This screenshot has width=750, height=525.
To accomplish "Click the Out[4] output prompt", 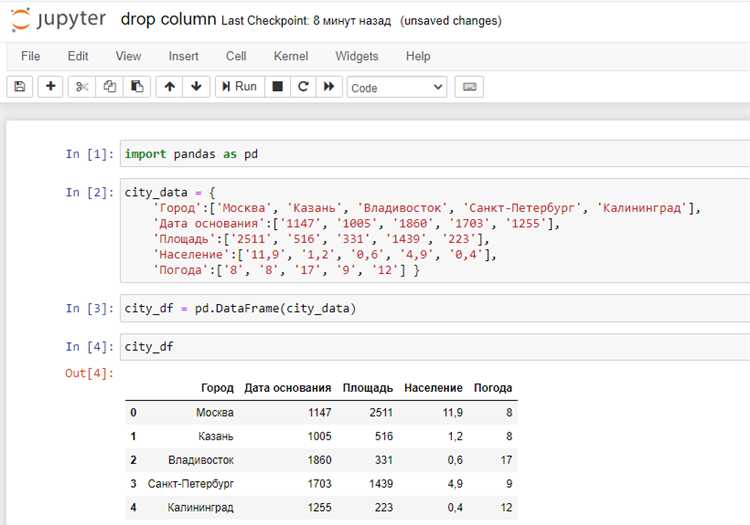I will click(x=90, y=373).
